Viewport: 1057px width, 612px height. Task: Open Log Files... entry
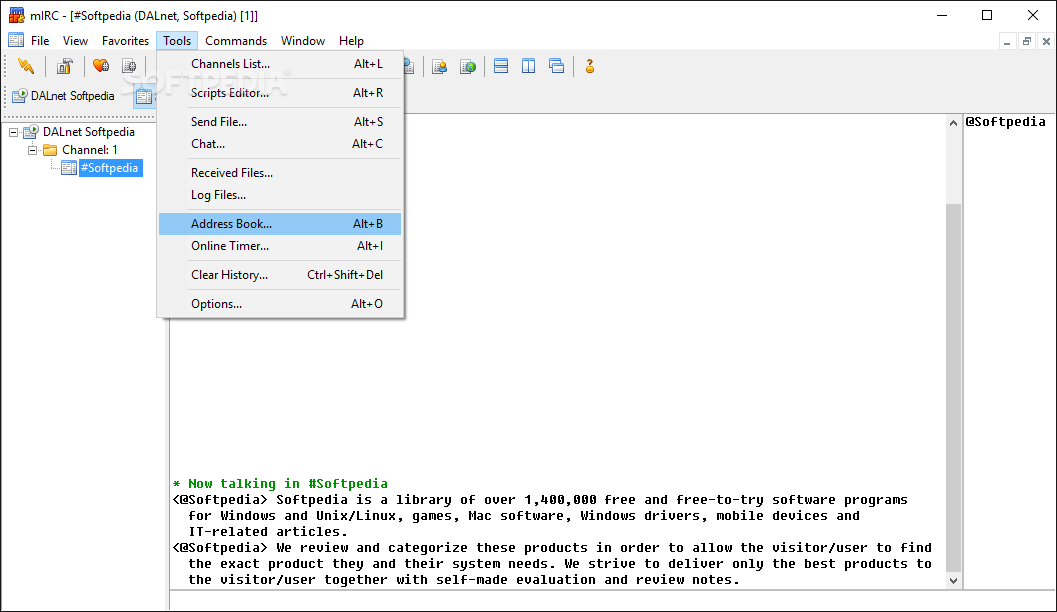pyautogui.click(x=280, y=195)
